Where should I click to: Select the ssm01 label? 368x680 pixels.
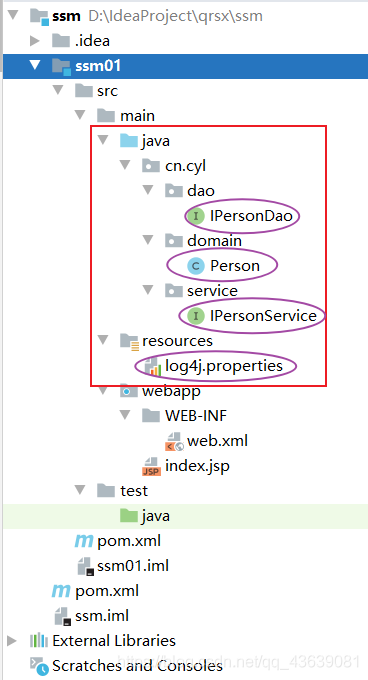click(x=98, y=66)
